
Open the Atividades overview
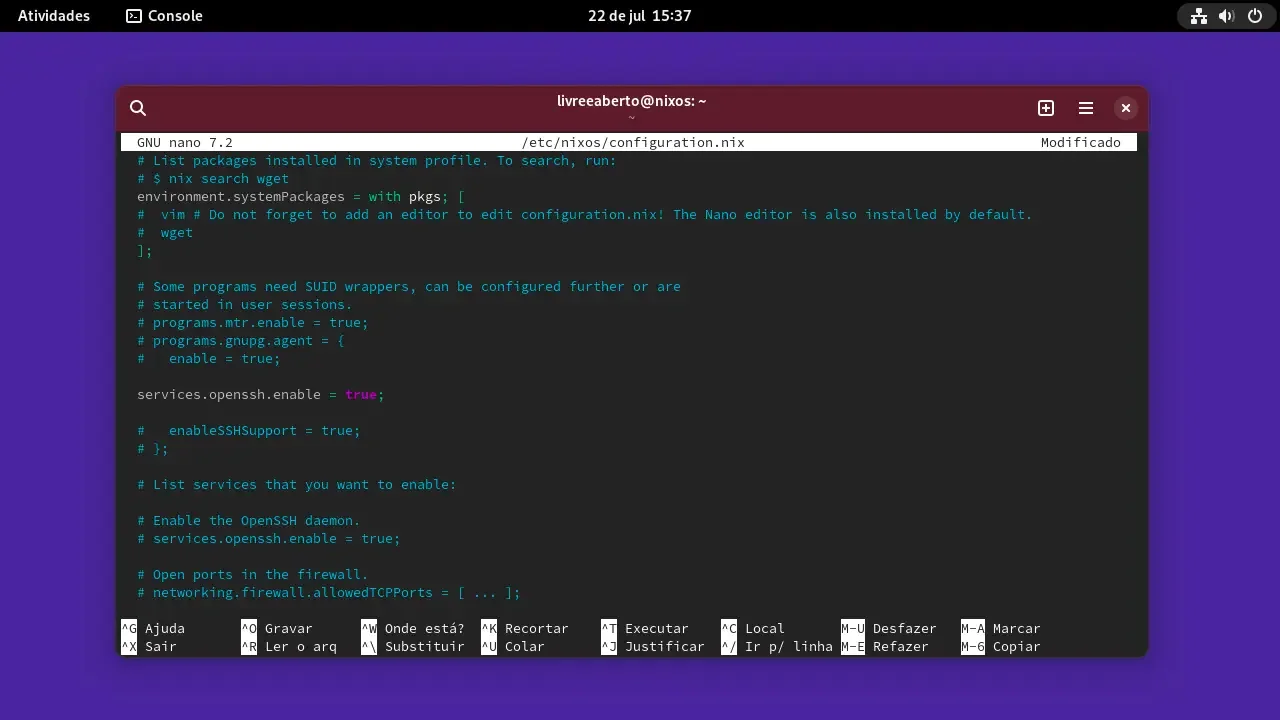tap(54, 16)
